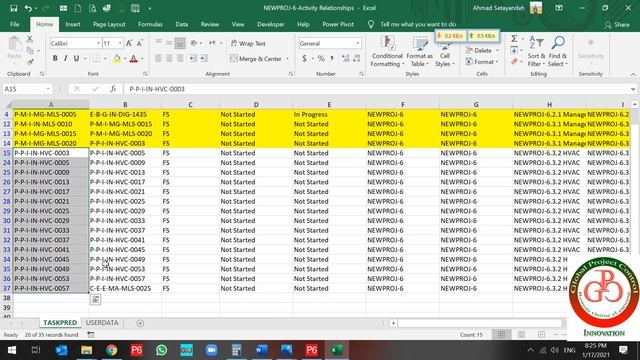Open Word from the taskbar

[262, 350]
